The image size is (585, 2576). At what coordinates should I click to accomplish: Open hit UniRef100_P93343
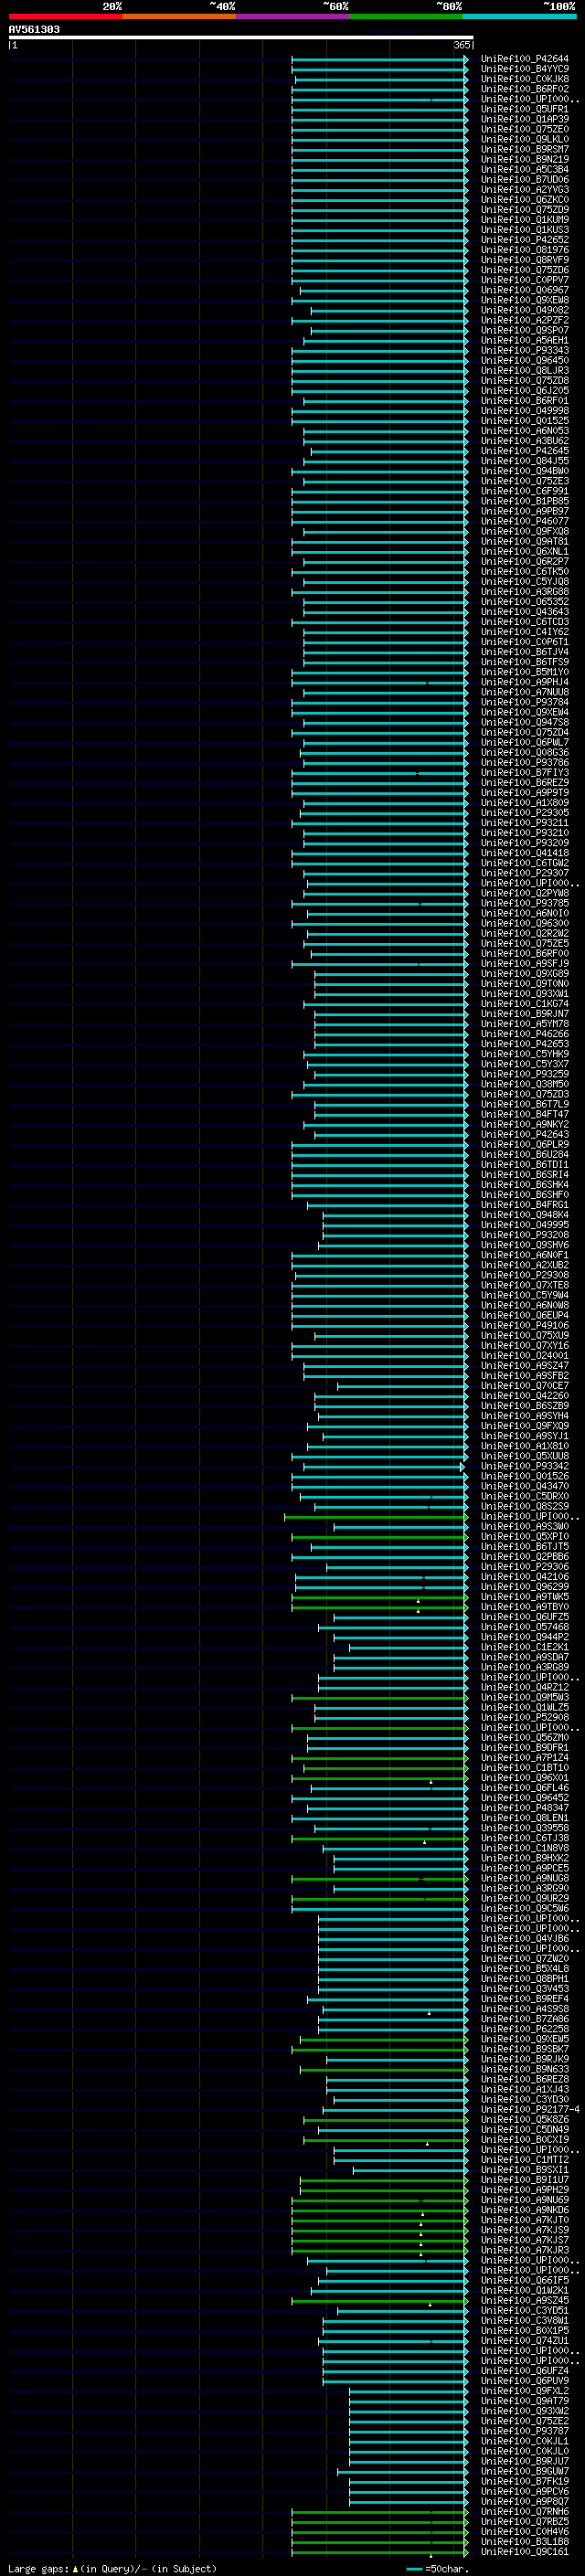pos(525,350)
